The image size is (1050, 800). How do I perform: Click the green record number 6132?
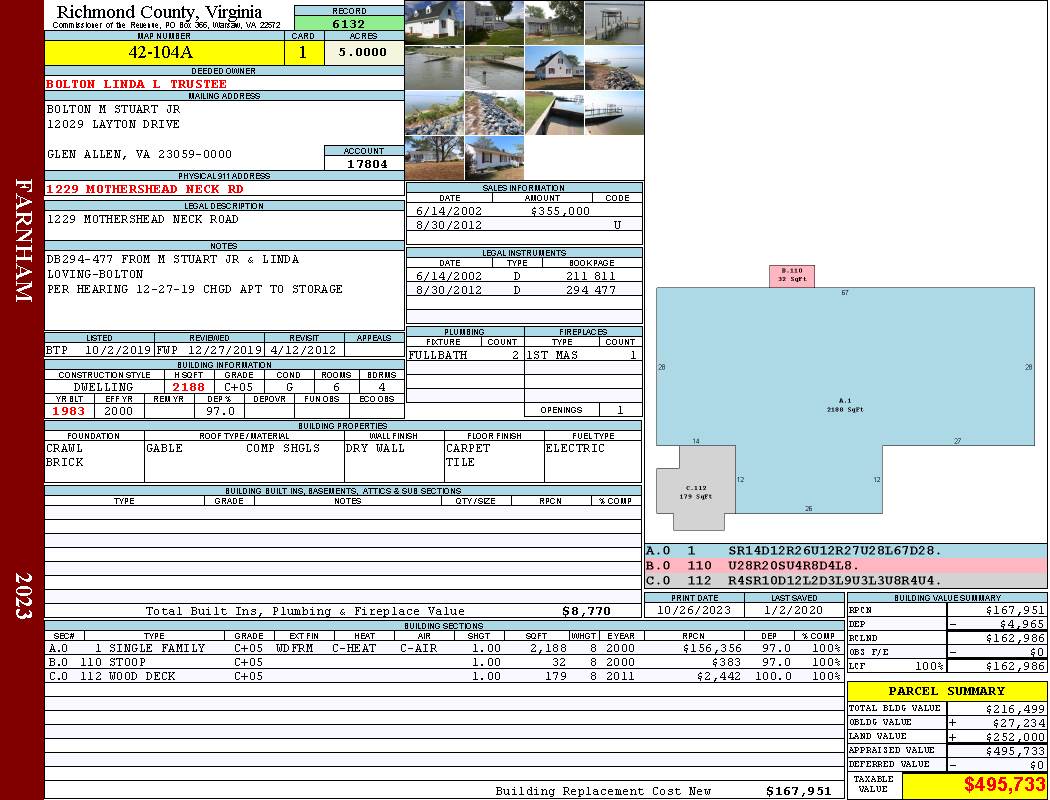point(349,24)
